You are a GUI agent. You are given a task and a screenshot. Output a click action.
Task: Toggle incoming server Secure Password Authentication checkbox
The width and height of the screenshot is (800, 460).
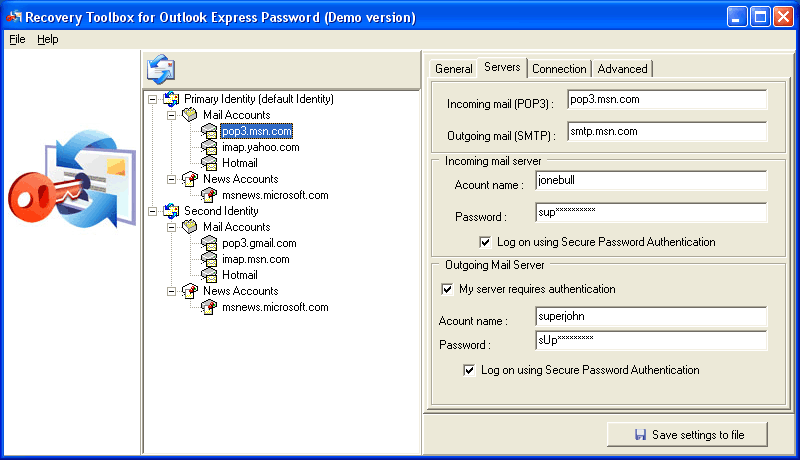pyautogui.click(x=485, y=242)
